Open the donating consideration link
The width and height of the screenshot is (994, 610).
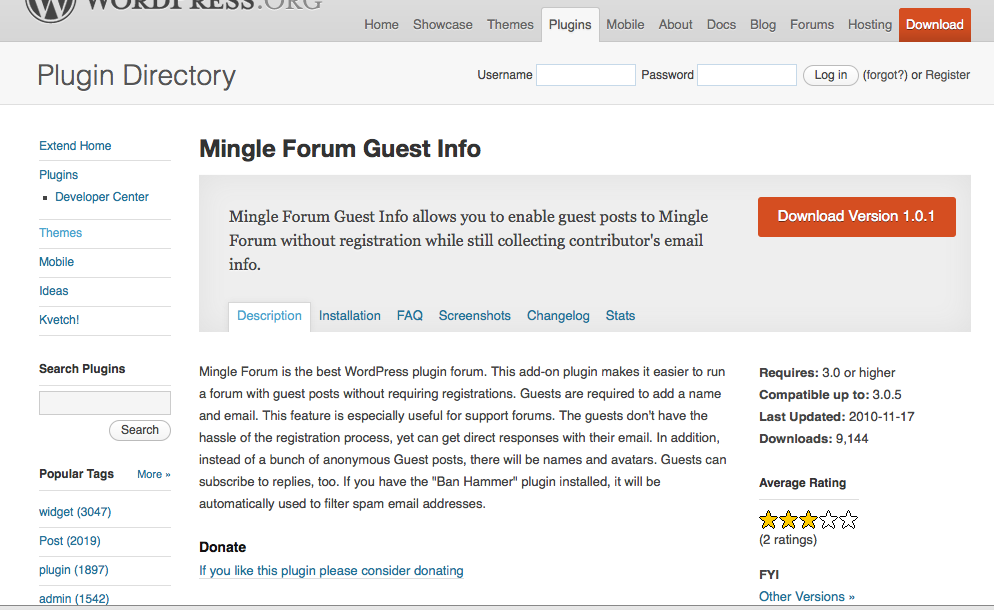coord(331,571)
